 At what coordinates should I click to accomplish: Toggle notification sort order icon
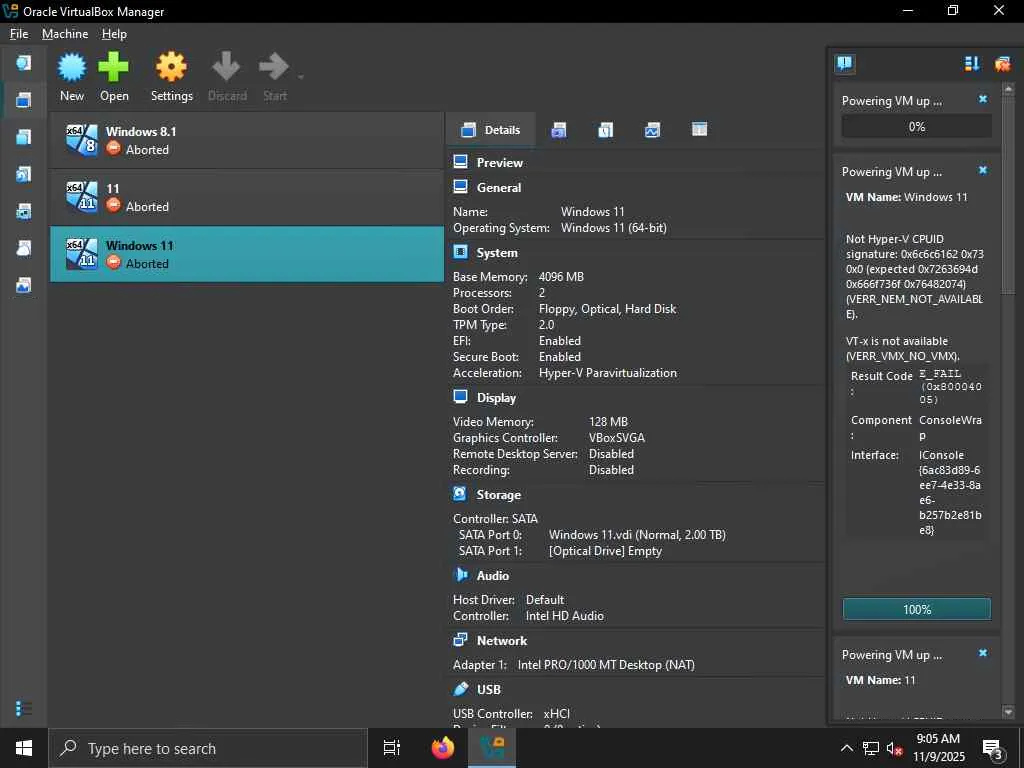(x=972, y=63)
